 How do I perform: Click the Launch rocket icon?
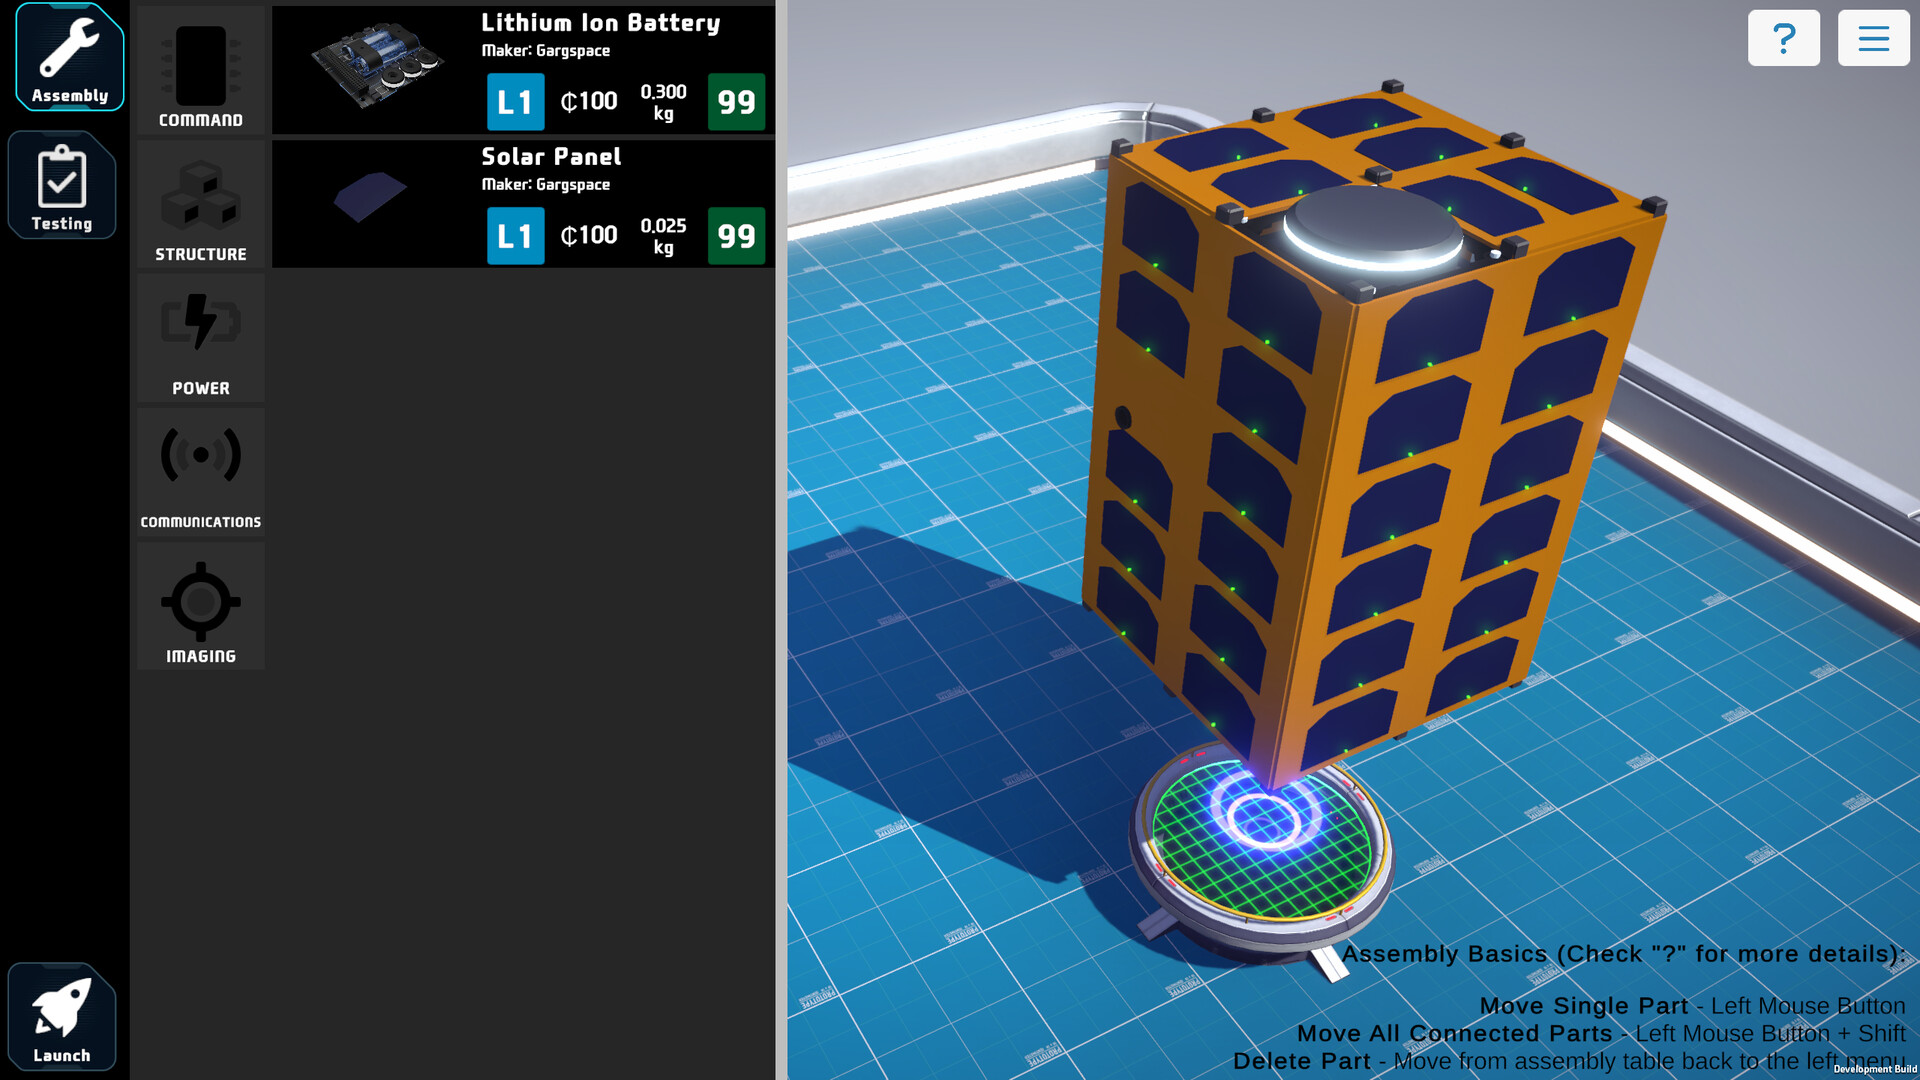62,1015
